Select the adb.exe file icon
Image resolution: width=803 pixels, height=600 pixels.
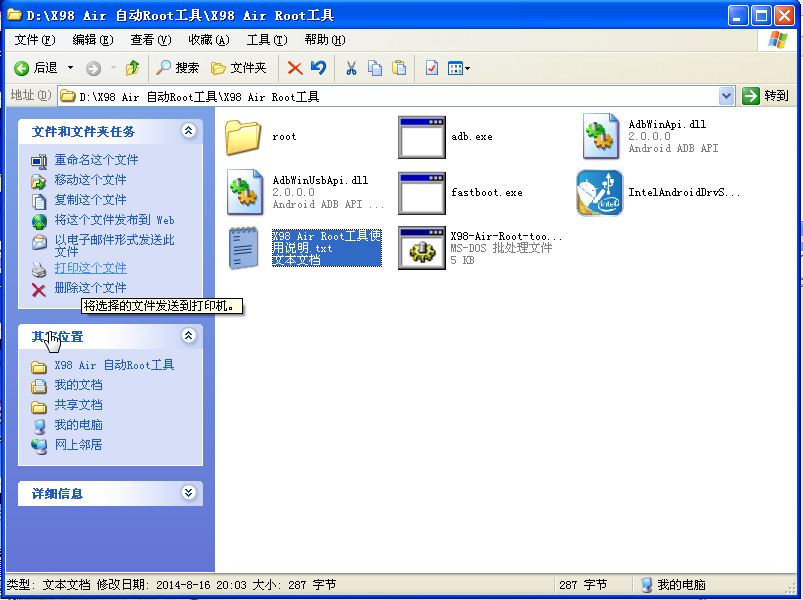(421, 137)
